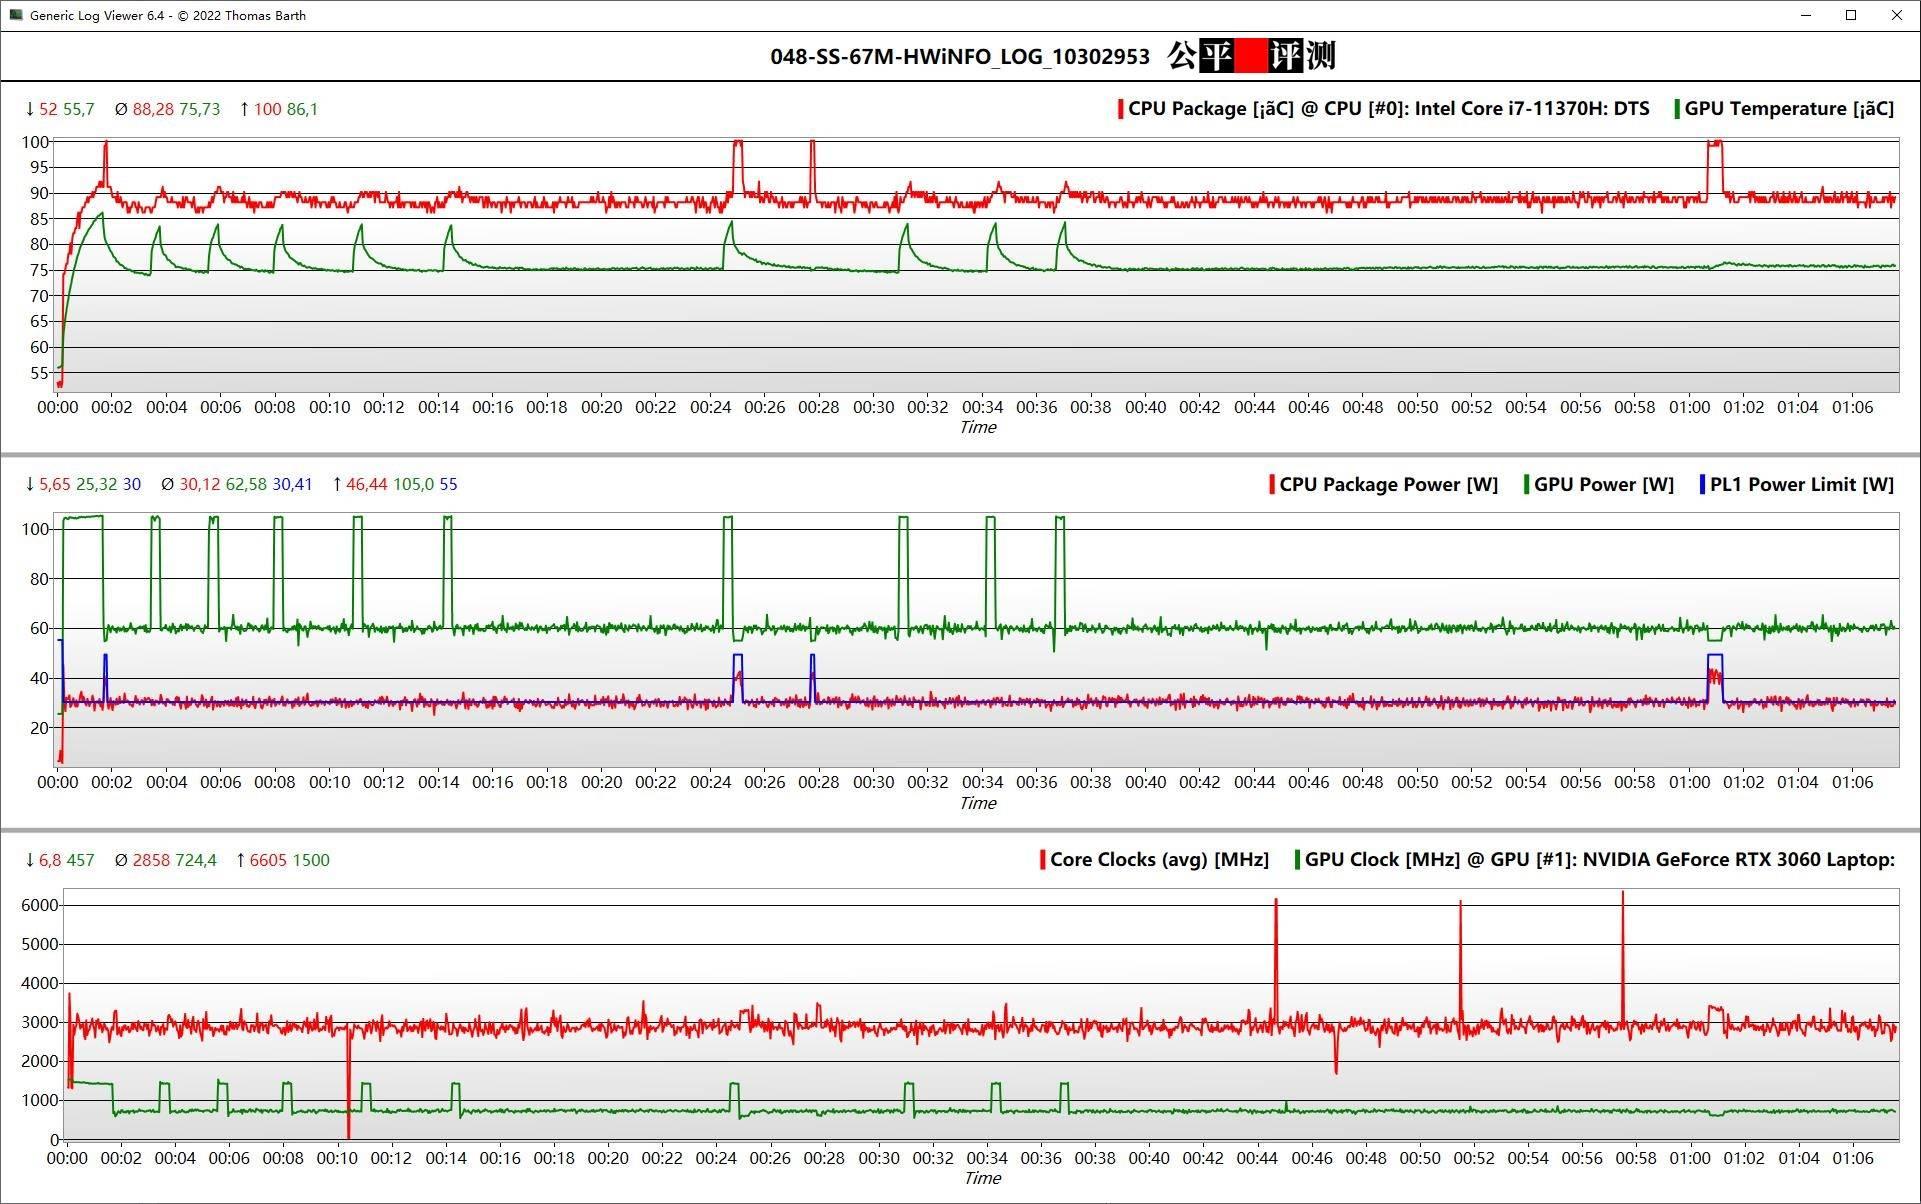
Task: Click the divider between power and clocks charts
Action: (960, 829)
